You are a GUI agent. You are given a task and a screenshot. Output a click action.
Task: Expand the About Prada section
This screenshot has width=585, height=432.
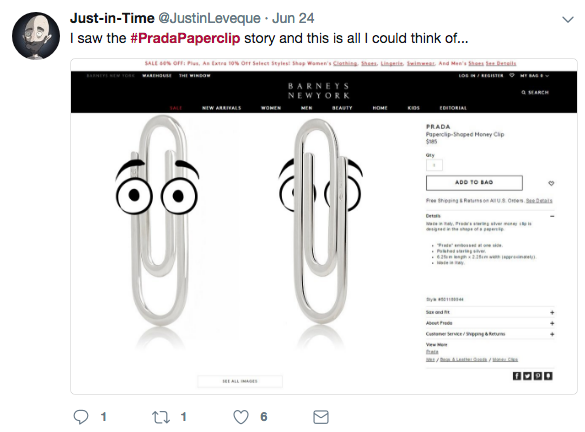tap(490, 323)
